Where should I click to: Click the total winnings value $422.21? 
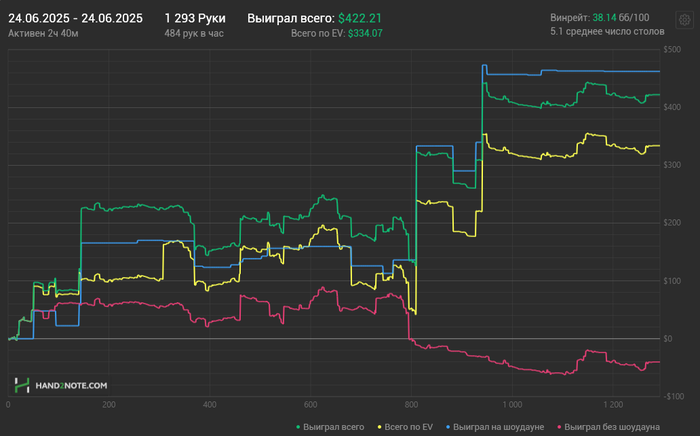click(x=360, y=18)
